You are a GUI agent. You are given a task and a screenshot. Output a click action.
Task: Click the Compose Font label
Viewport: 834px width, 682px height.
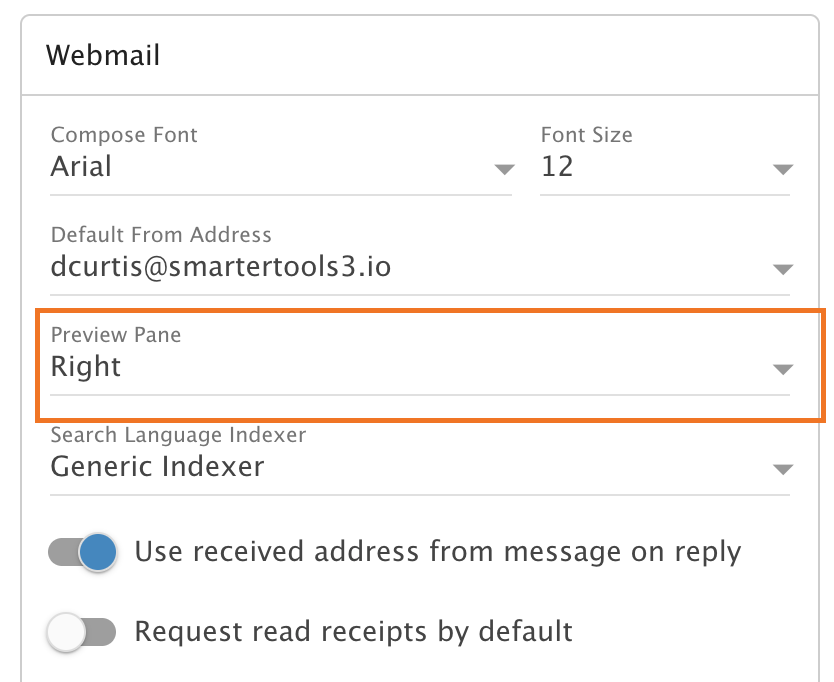[124, 135]
